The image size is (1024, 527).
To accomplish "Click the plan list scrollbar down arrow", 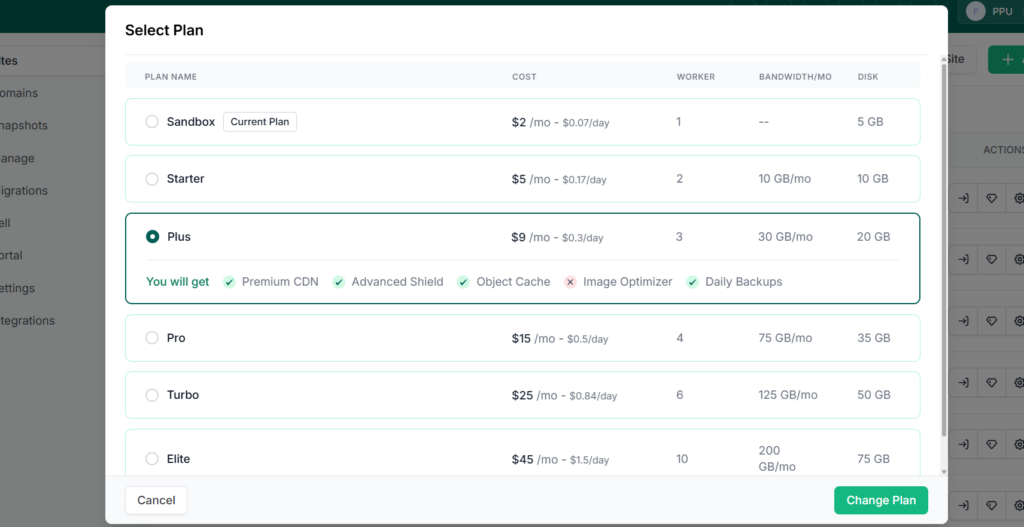I will point(944,471).
